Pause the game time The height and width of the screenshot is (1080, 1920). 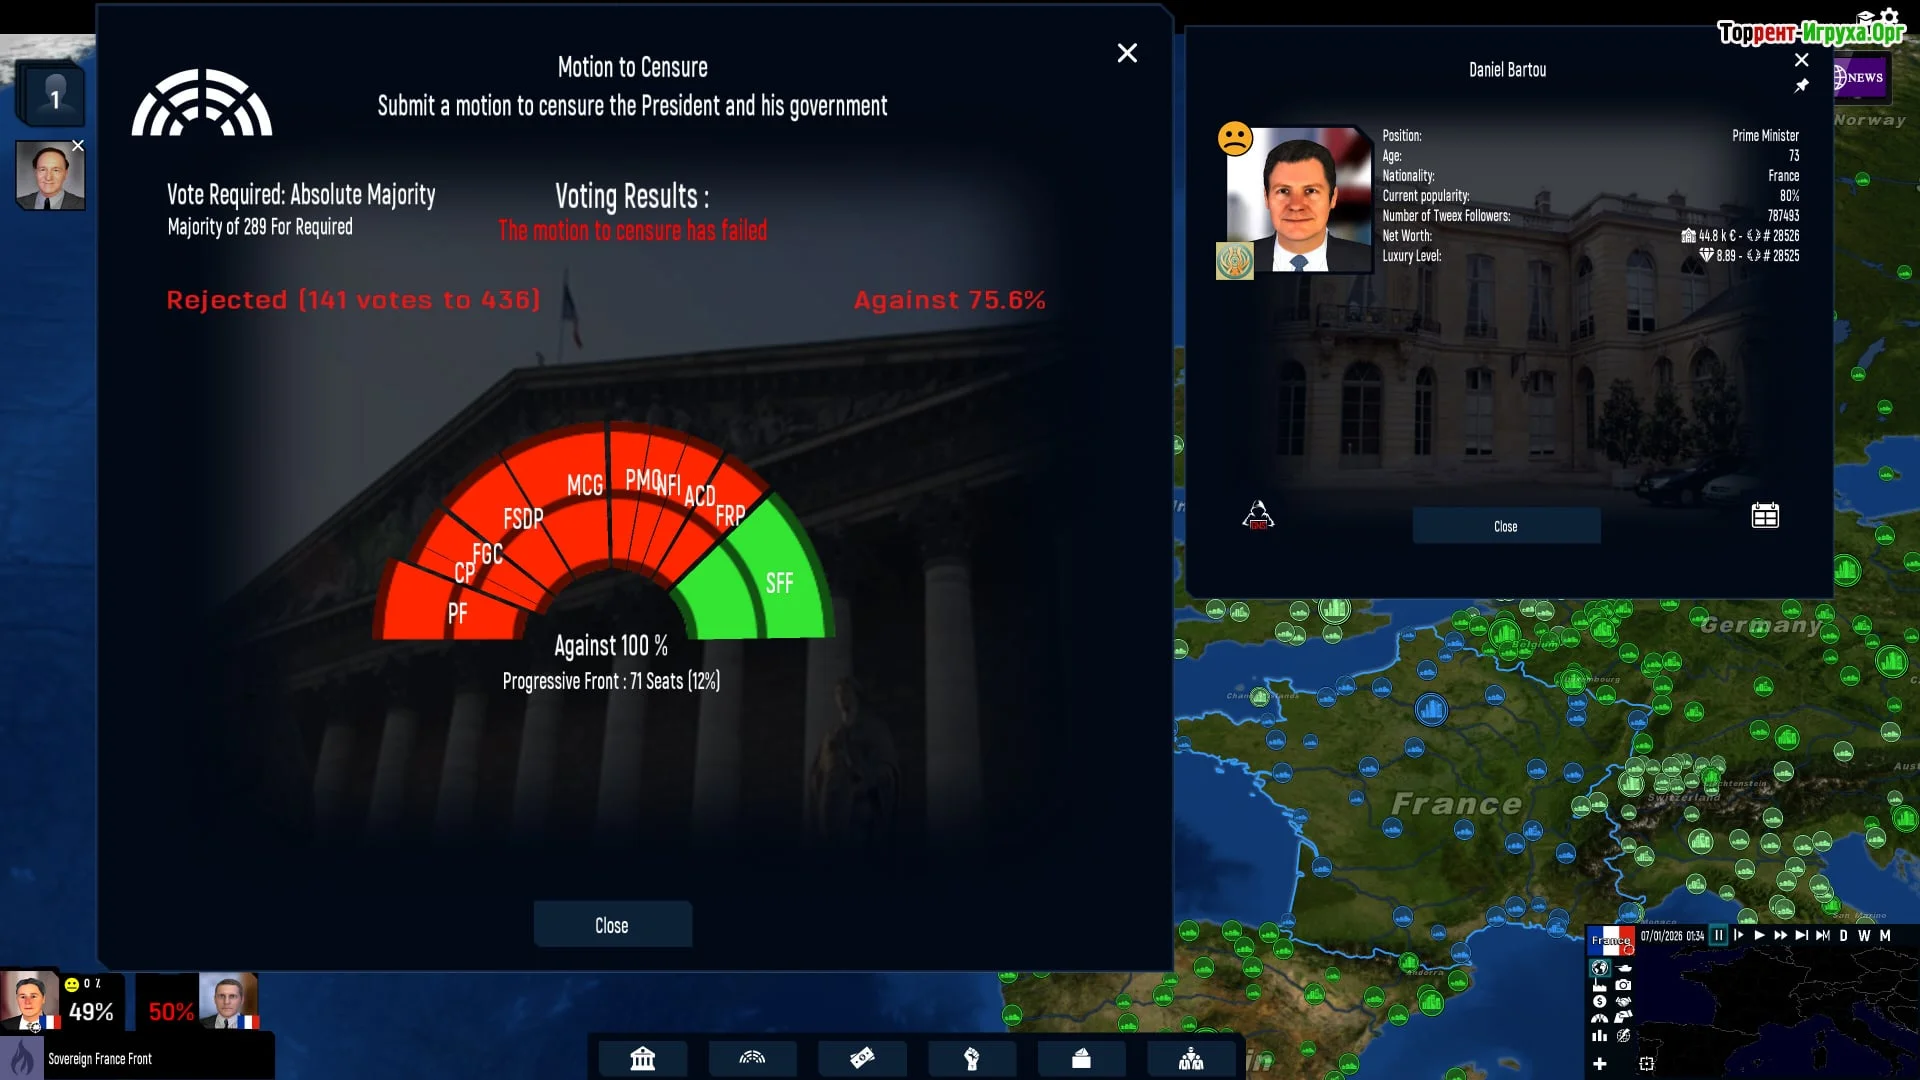[1718, 936]
